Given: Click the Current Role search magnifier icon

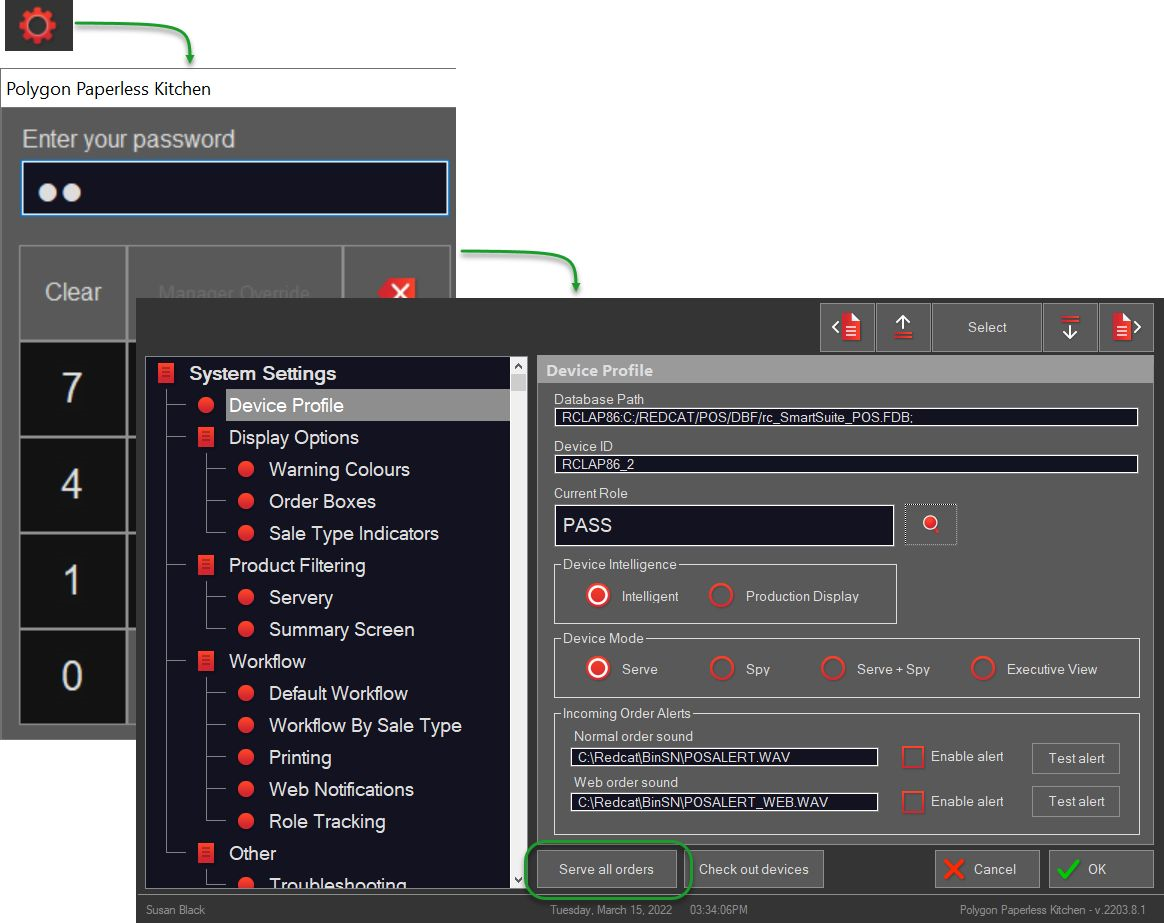Looking at the screenshot, I should click(930, 524).
